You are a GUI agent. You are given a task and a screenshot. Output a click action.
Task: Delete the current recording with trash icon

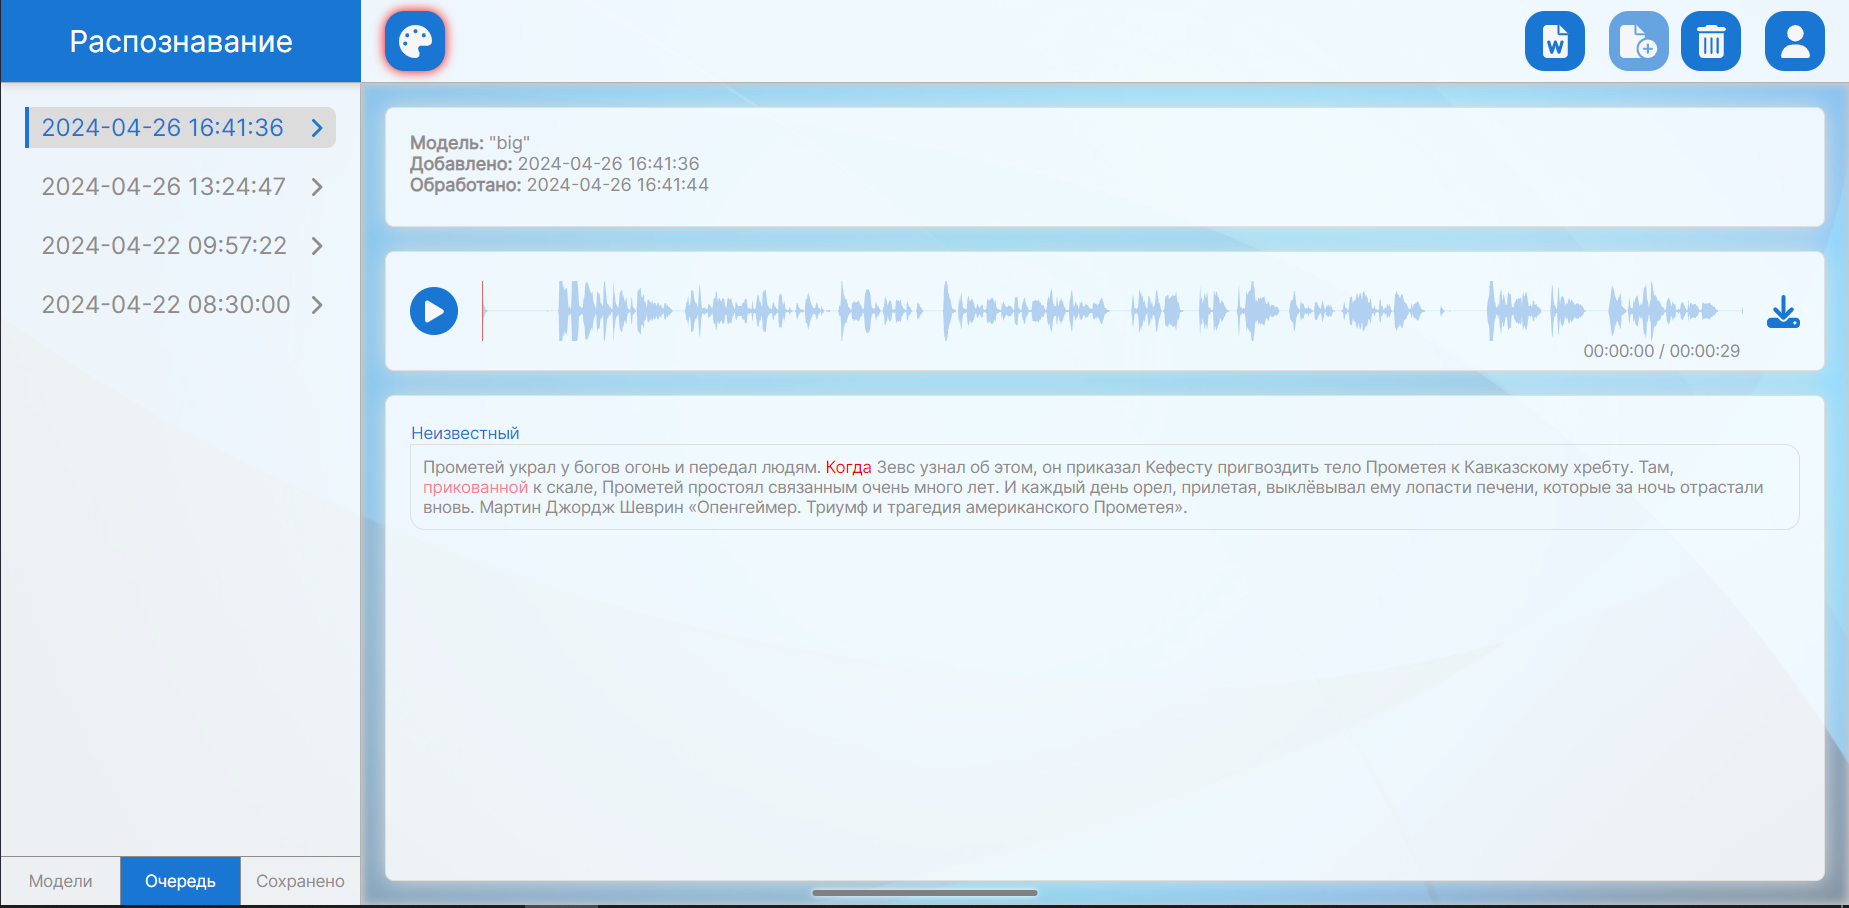(x=1711, y=42)
